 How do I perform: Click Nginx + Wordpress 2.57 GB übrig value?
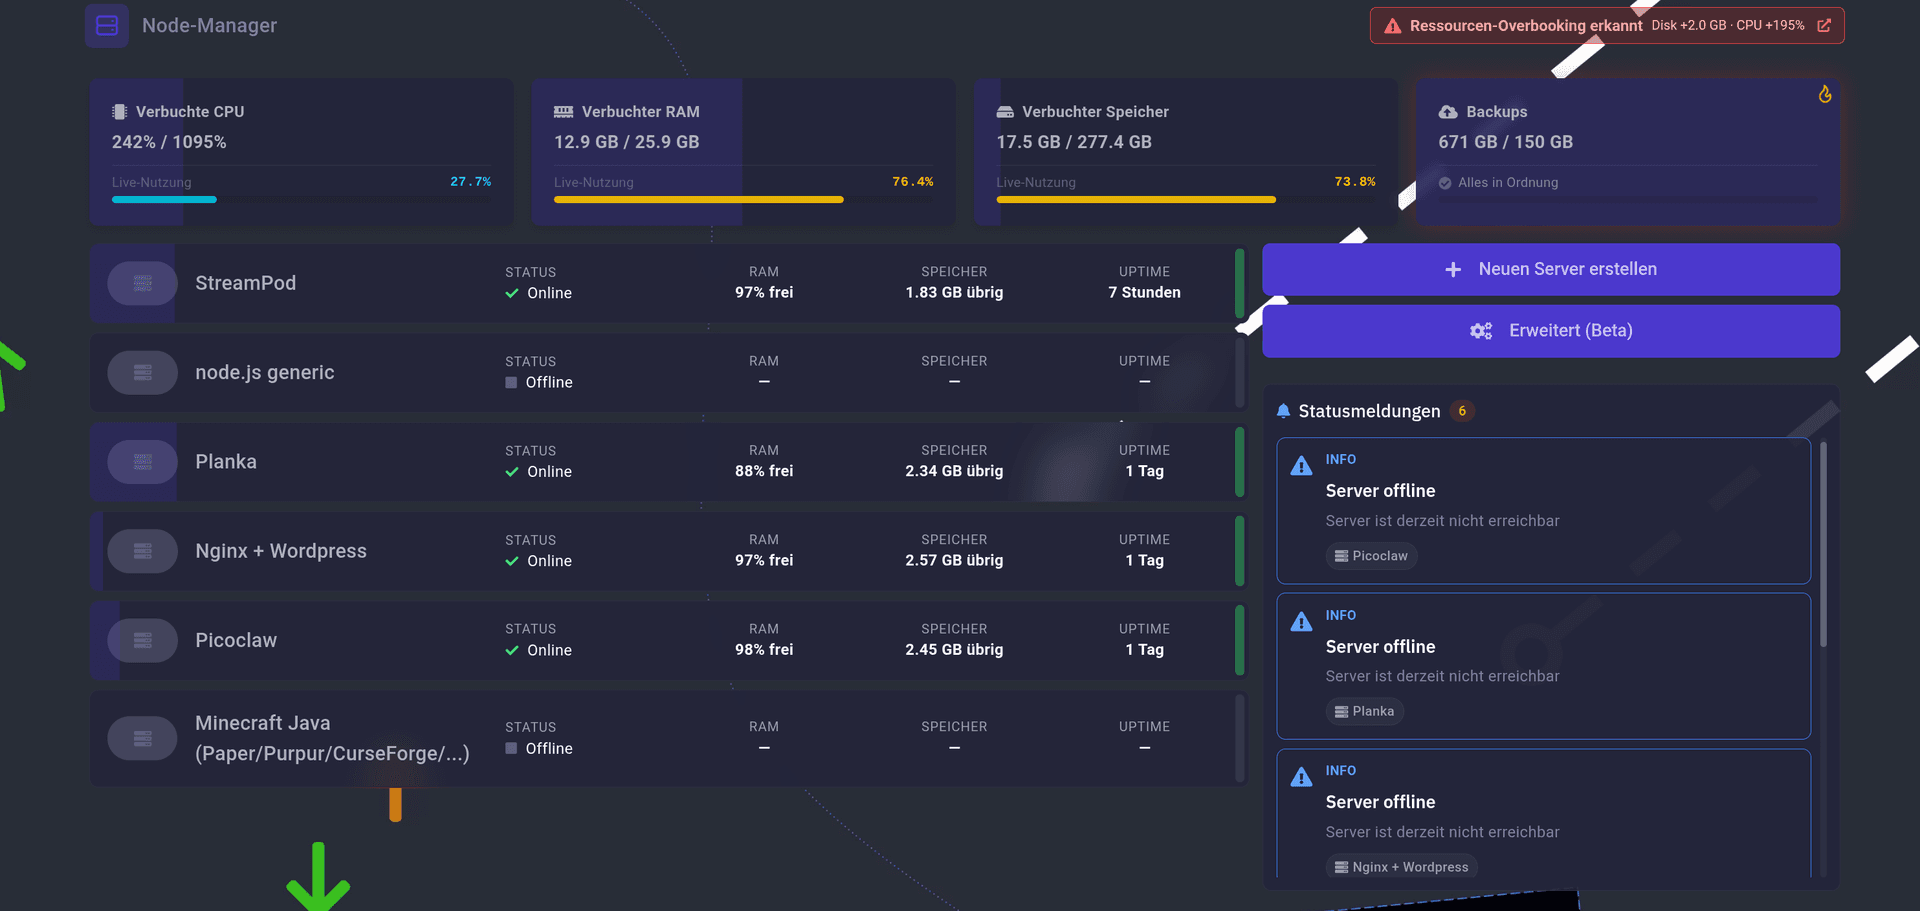954,561
